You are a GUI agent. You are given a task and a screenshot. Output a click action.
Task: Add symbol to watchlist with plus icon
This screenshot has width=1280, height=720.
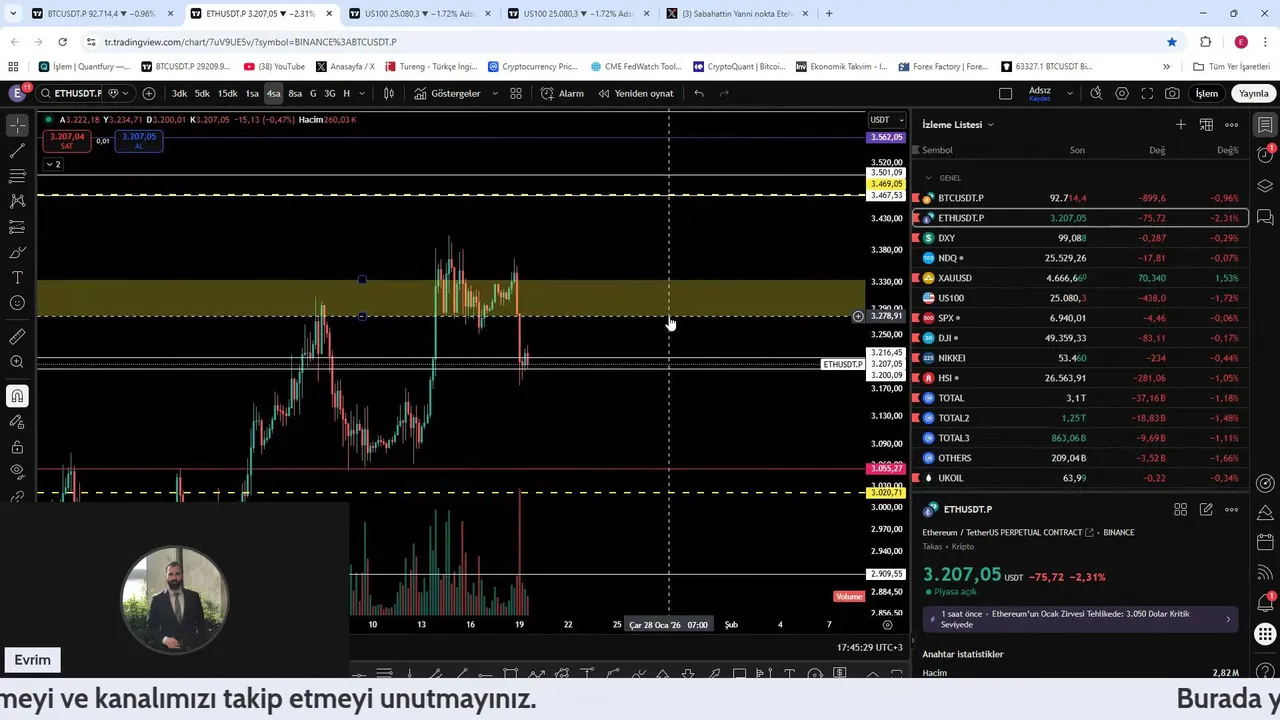click(x=1181, y=124)
